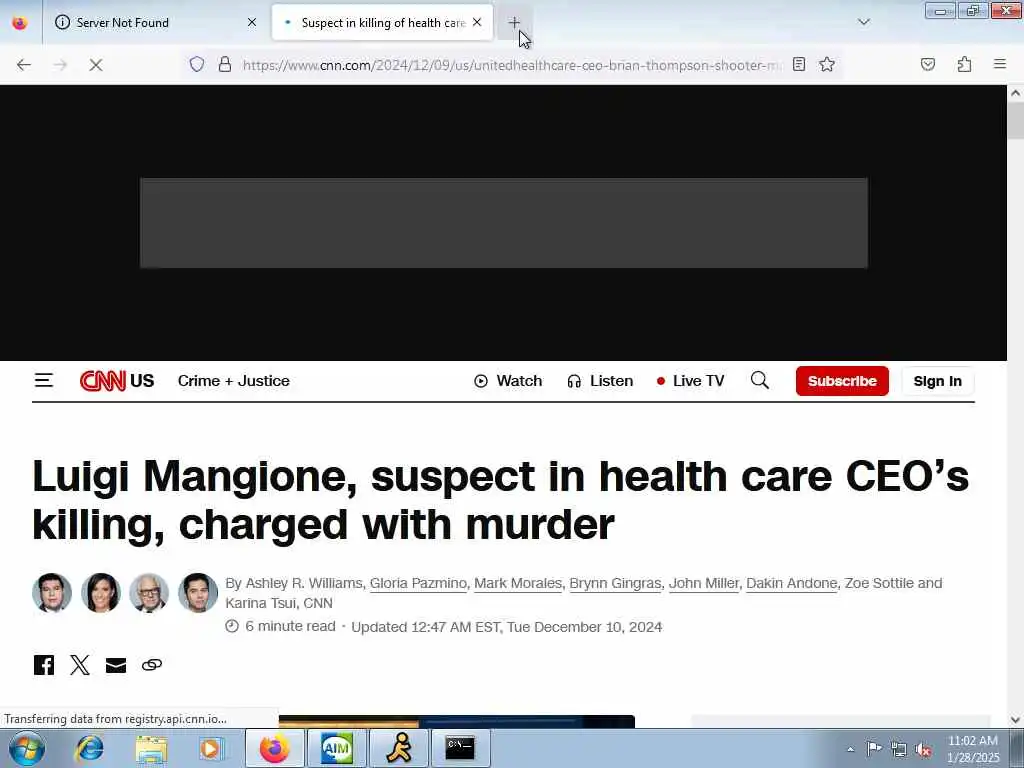Screen dimensions: 1024x768
Task: Go to CNN home via logo
Action: 103,381
